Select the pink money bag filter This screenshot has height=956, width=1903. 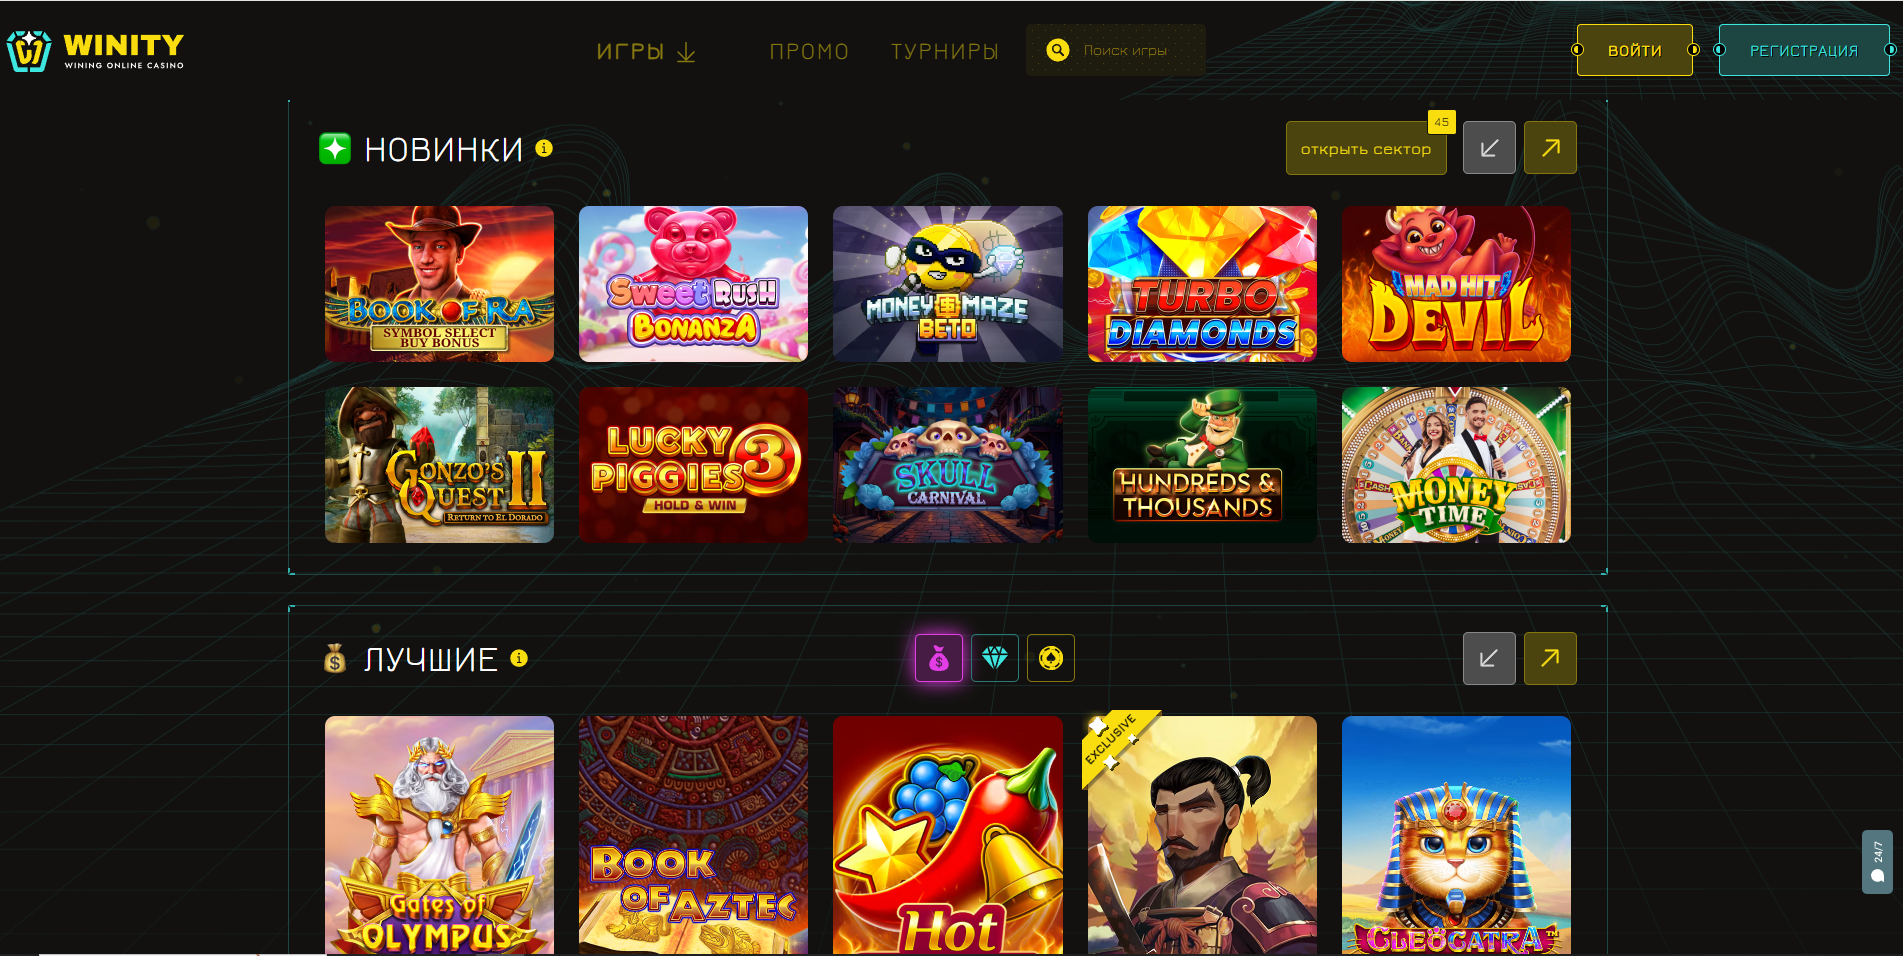point(939,658)
